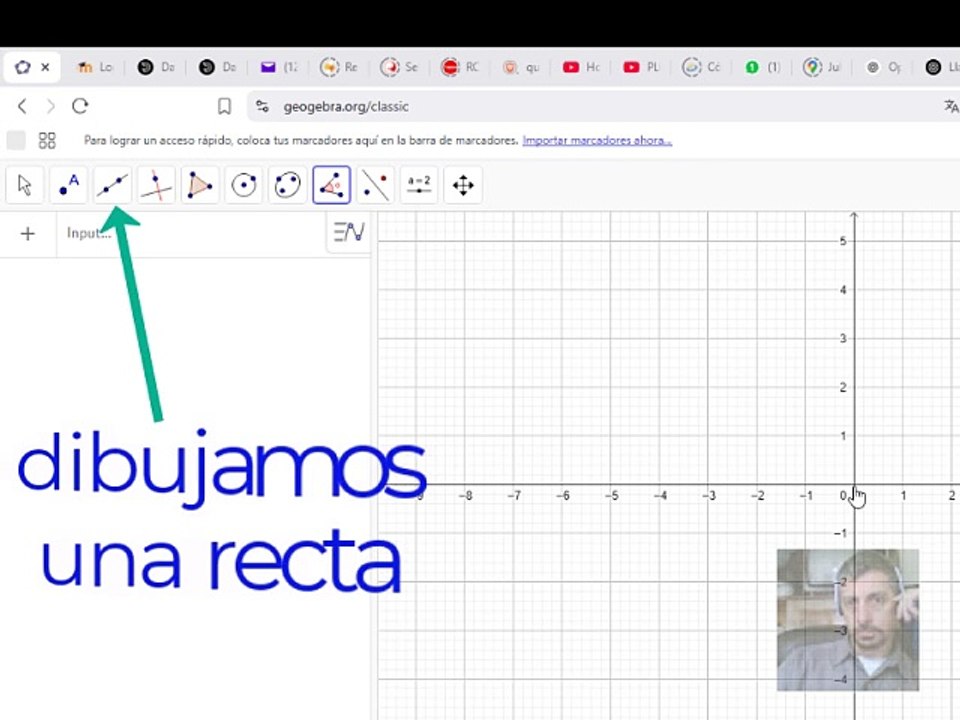960x720 pixels.
Task: Select the Point tool
Action: coord(69,185)
